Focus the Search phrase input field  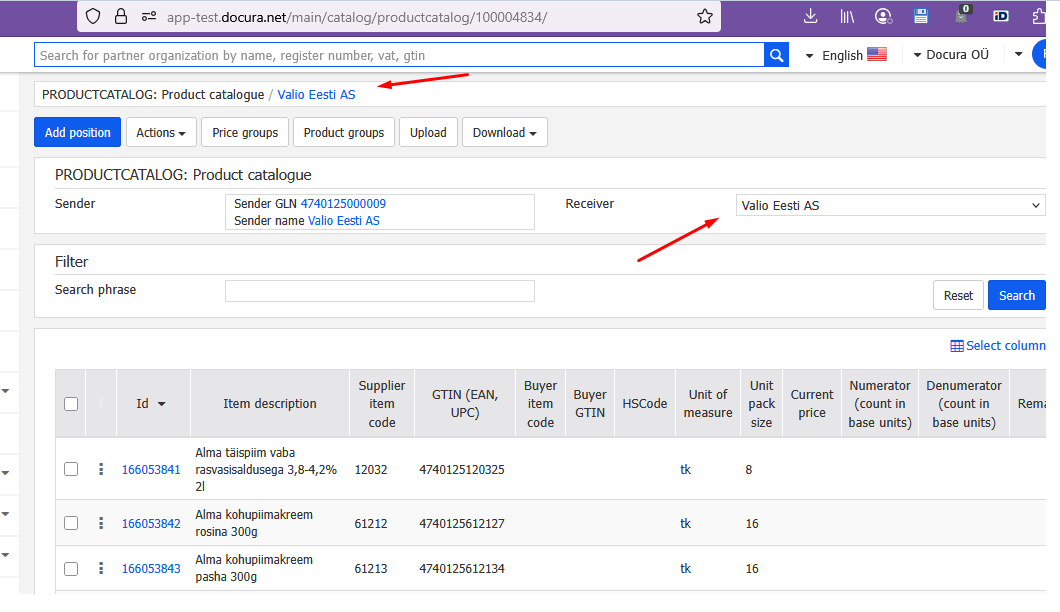tap(380, 291)
